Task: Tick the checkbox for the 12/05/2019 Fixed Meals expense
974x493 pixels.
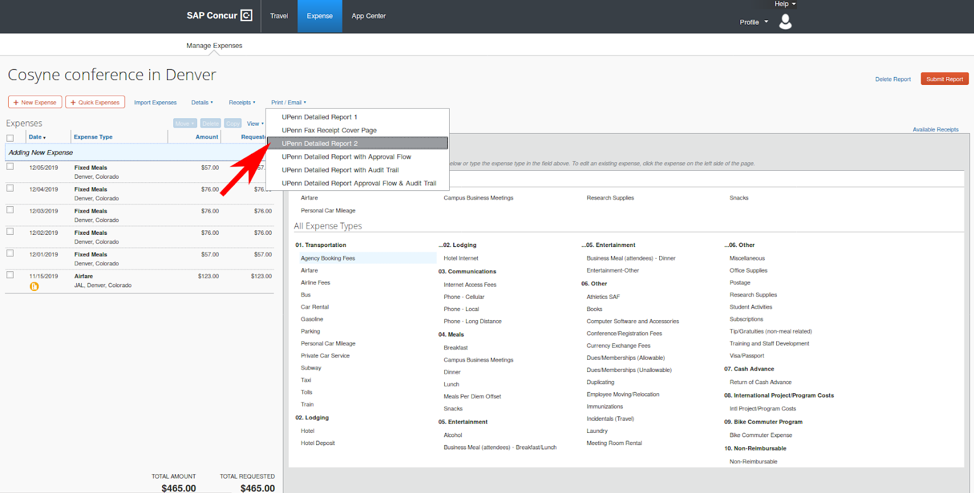Action: point(10,166)
